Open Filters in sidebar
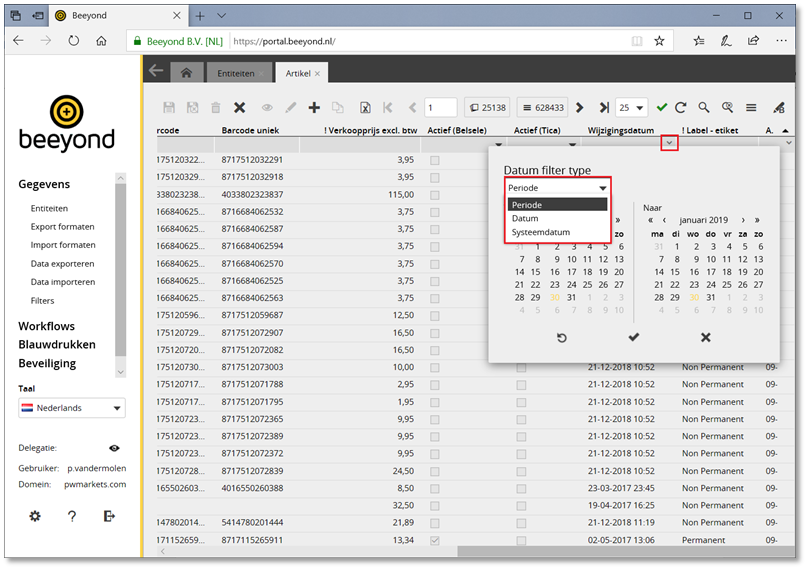The height and width of the screenshot is (569, 807). (x=42, y=300)
